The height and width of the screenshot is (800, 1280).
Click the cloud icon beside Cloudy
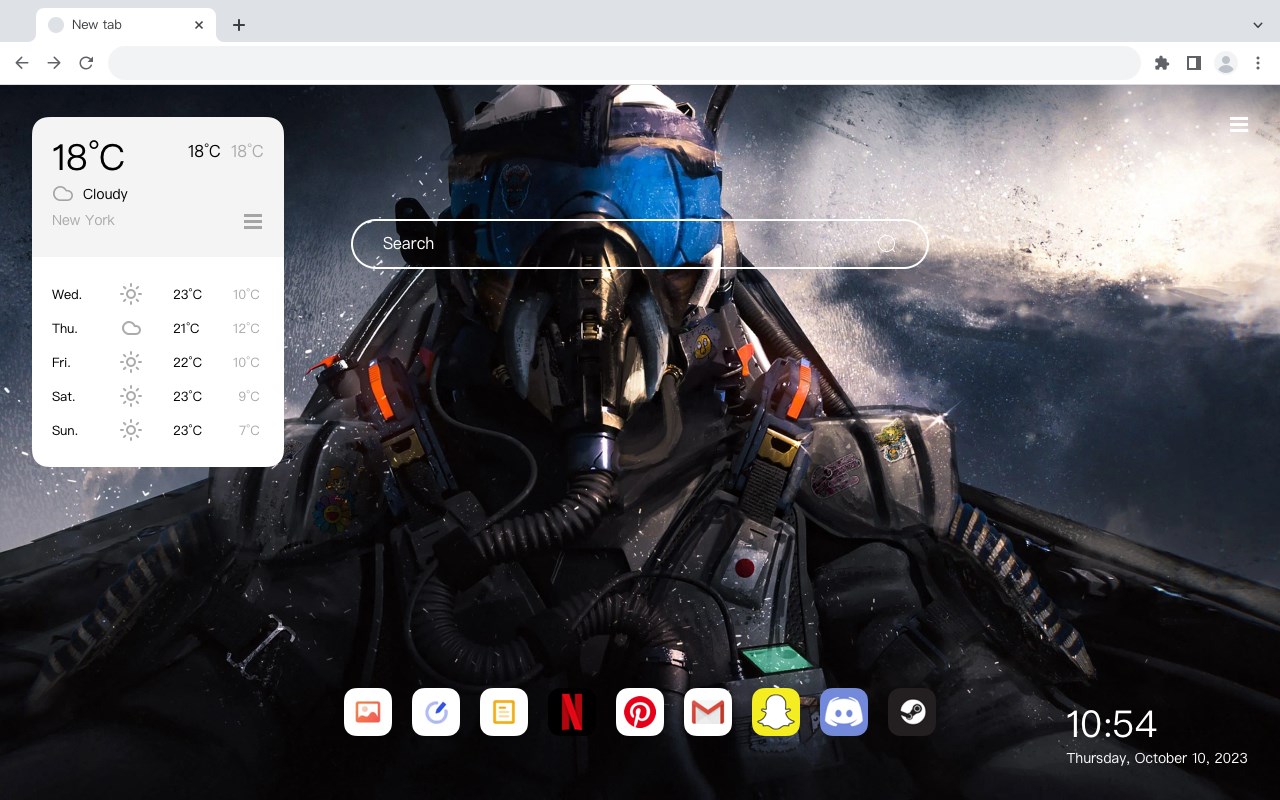(63, 194)
